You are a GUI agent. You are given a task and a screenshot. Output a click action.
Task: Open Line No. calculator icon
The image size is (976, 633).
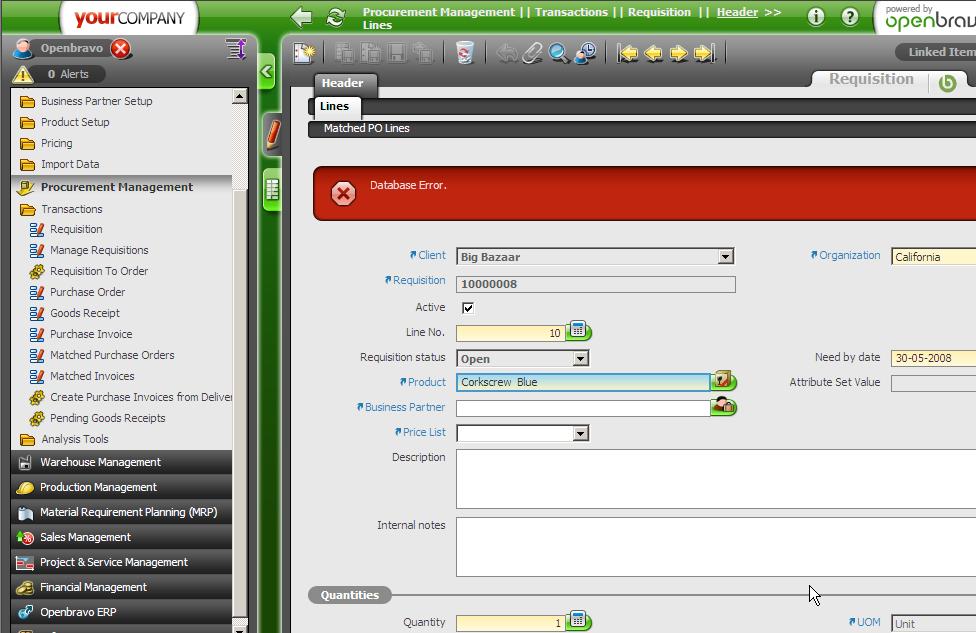point(578,331)
